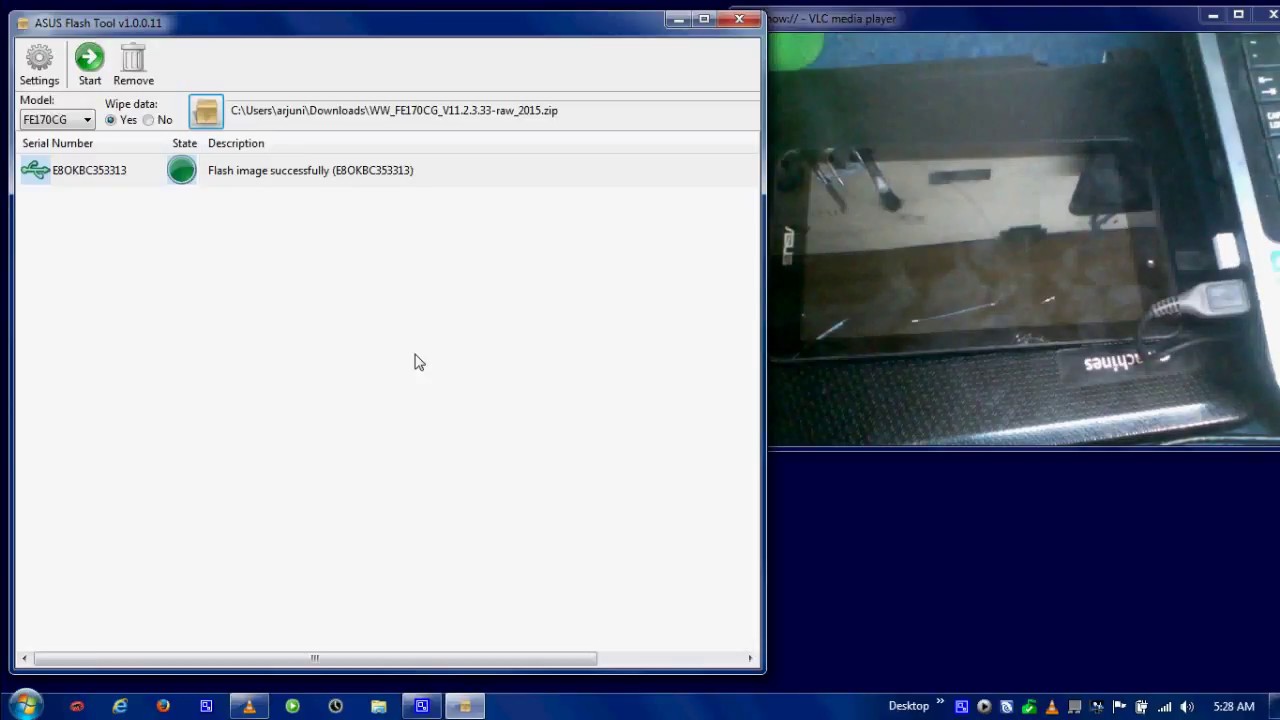1280x720 pixels.
Task: Click the red oval taskbar icon
Action: [x=77, y=706]
